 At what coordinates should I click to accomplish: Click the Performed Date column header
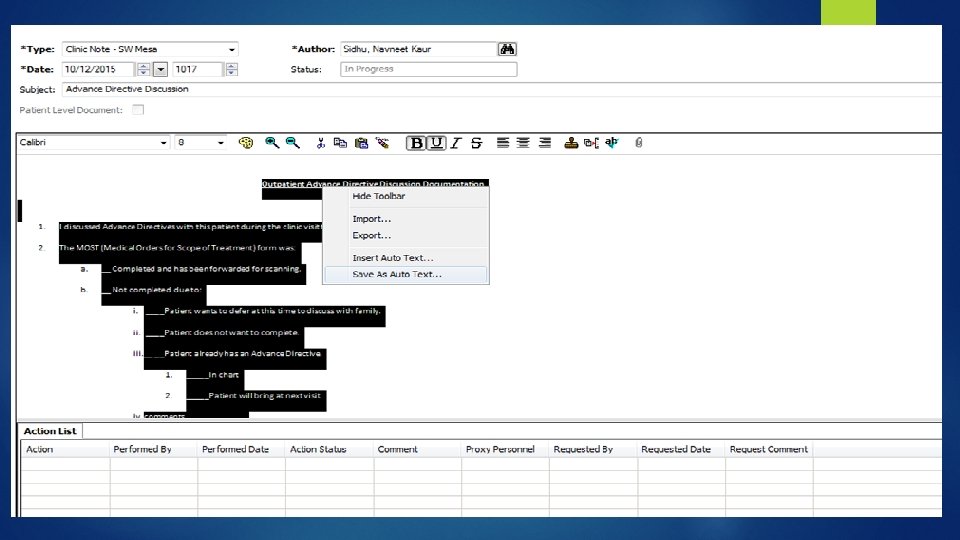coord(241,449)
